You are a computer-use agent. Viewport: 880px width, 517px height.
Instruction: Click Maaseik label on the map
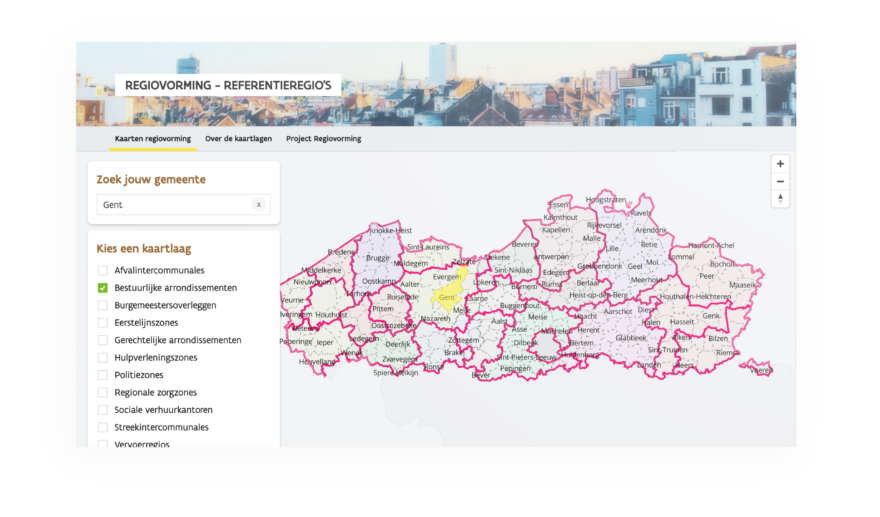[x=742, y=285]
